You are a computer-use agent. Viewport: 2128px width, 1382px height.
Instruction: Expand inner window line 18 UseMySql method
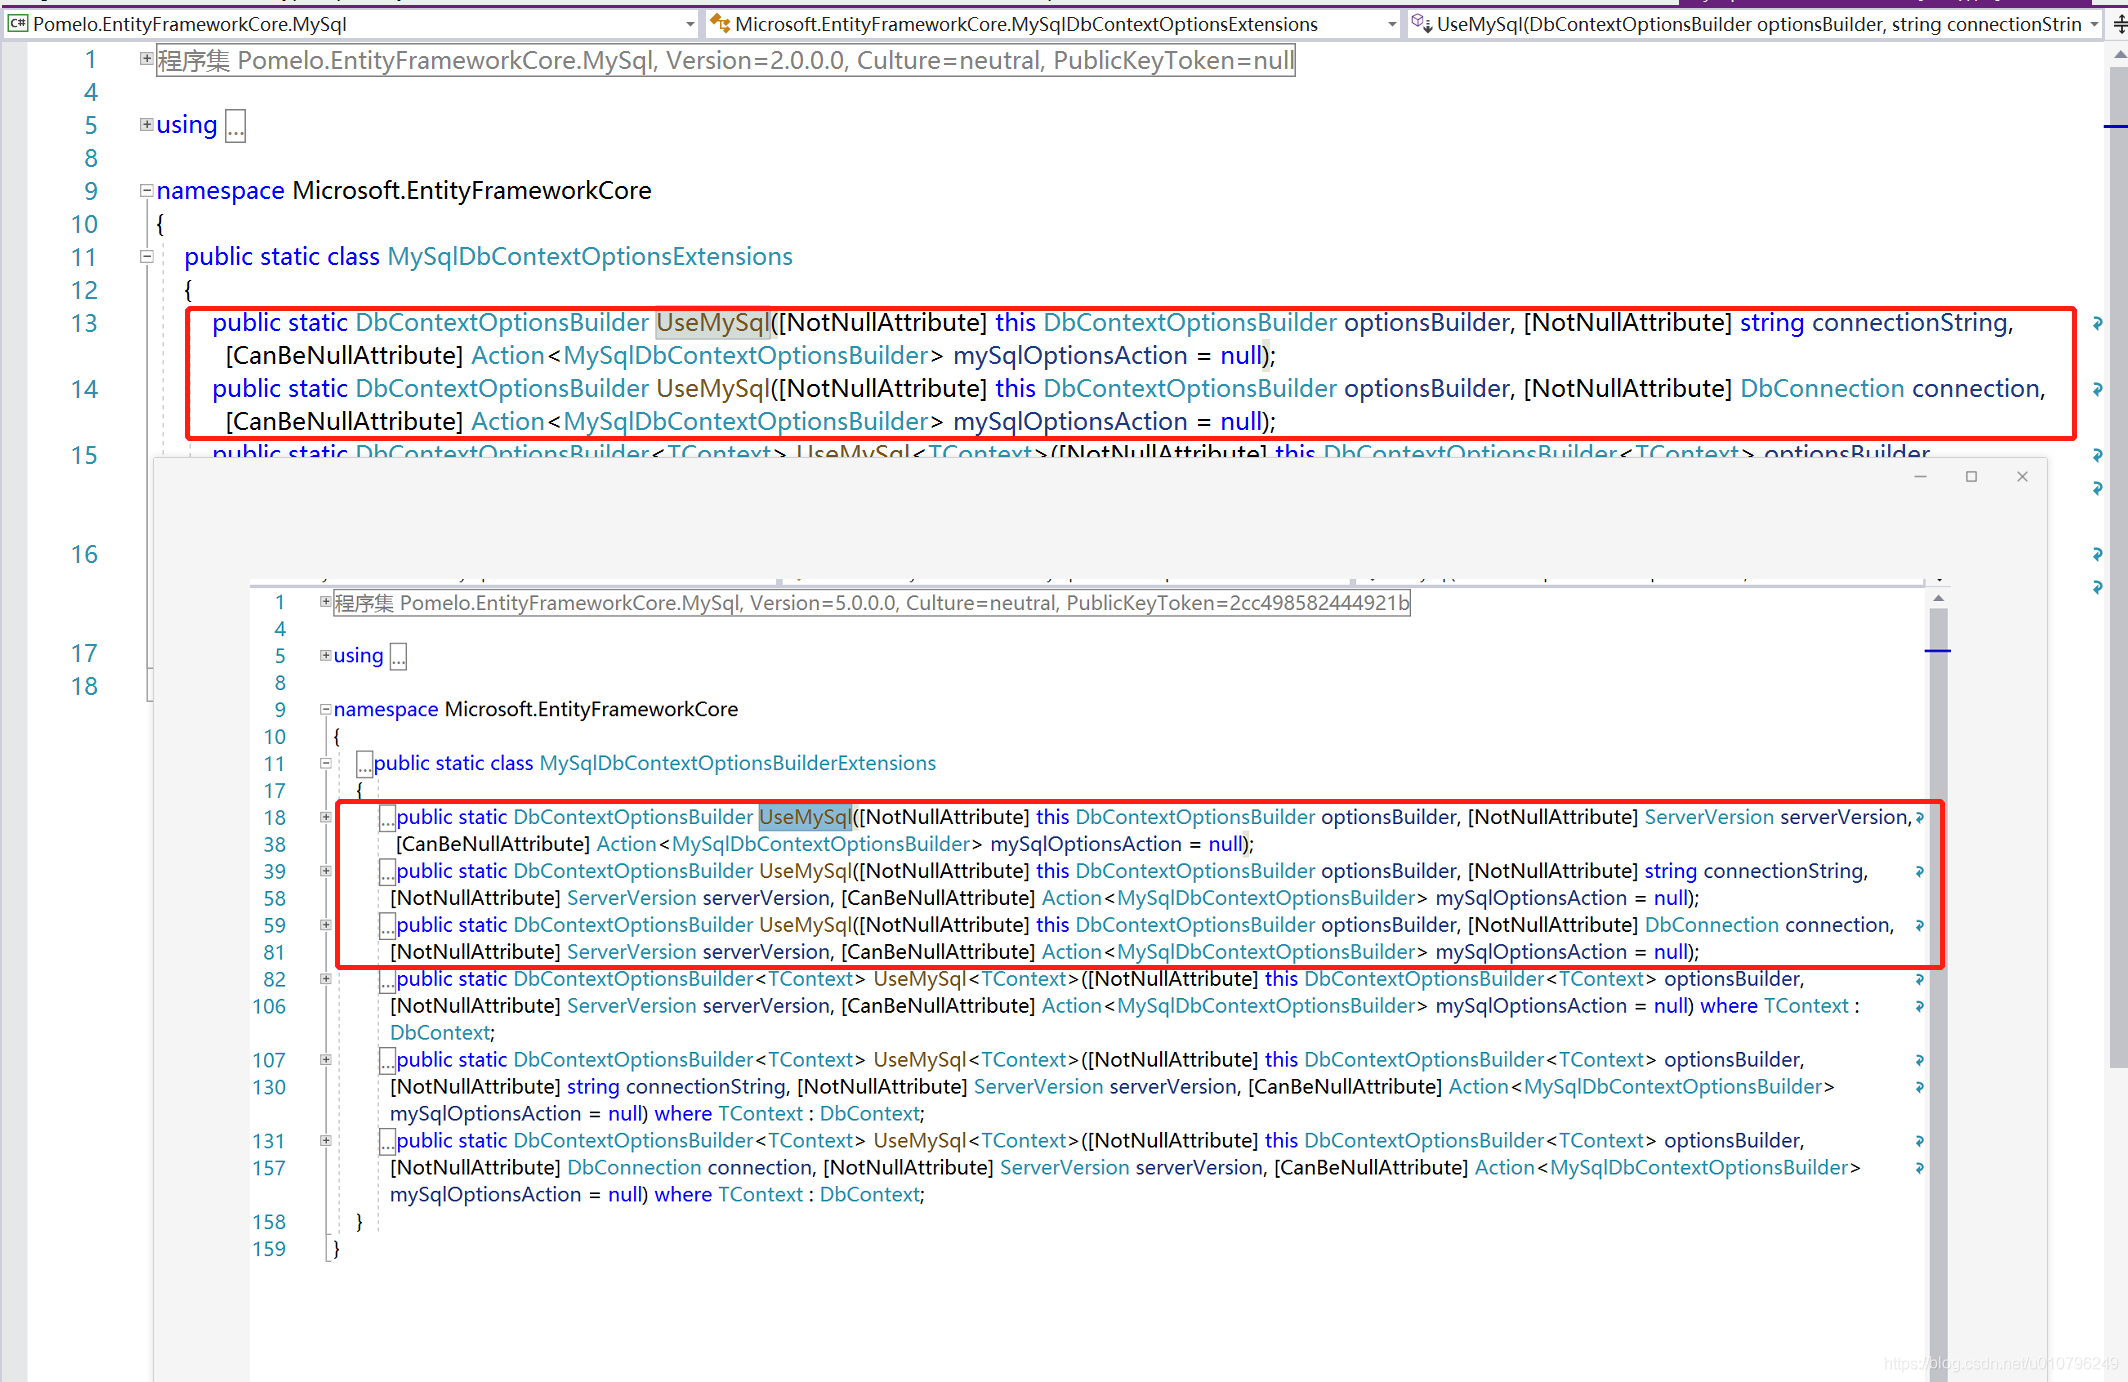tap(325, 817)
